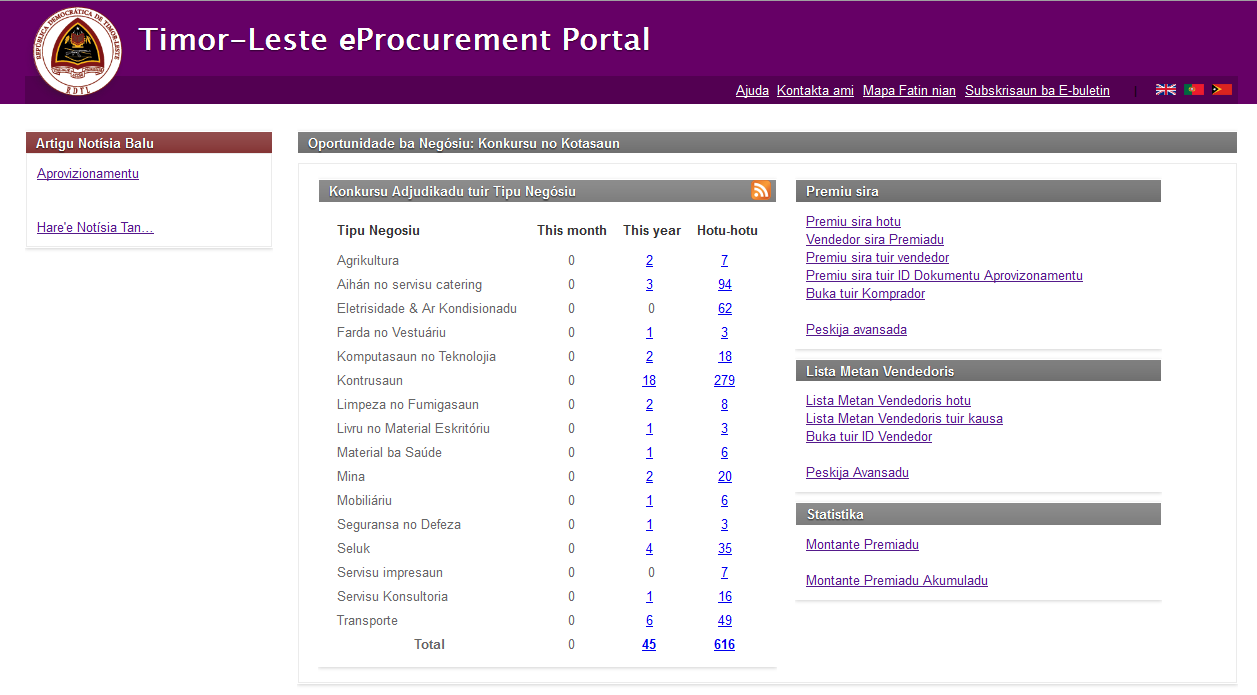The height and width of the screenshot is (695, 1257).
Task: Click Hare'e Notísia Tan… link
Action: point(95,227)
